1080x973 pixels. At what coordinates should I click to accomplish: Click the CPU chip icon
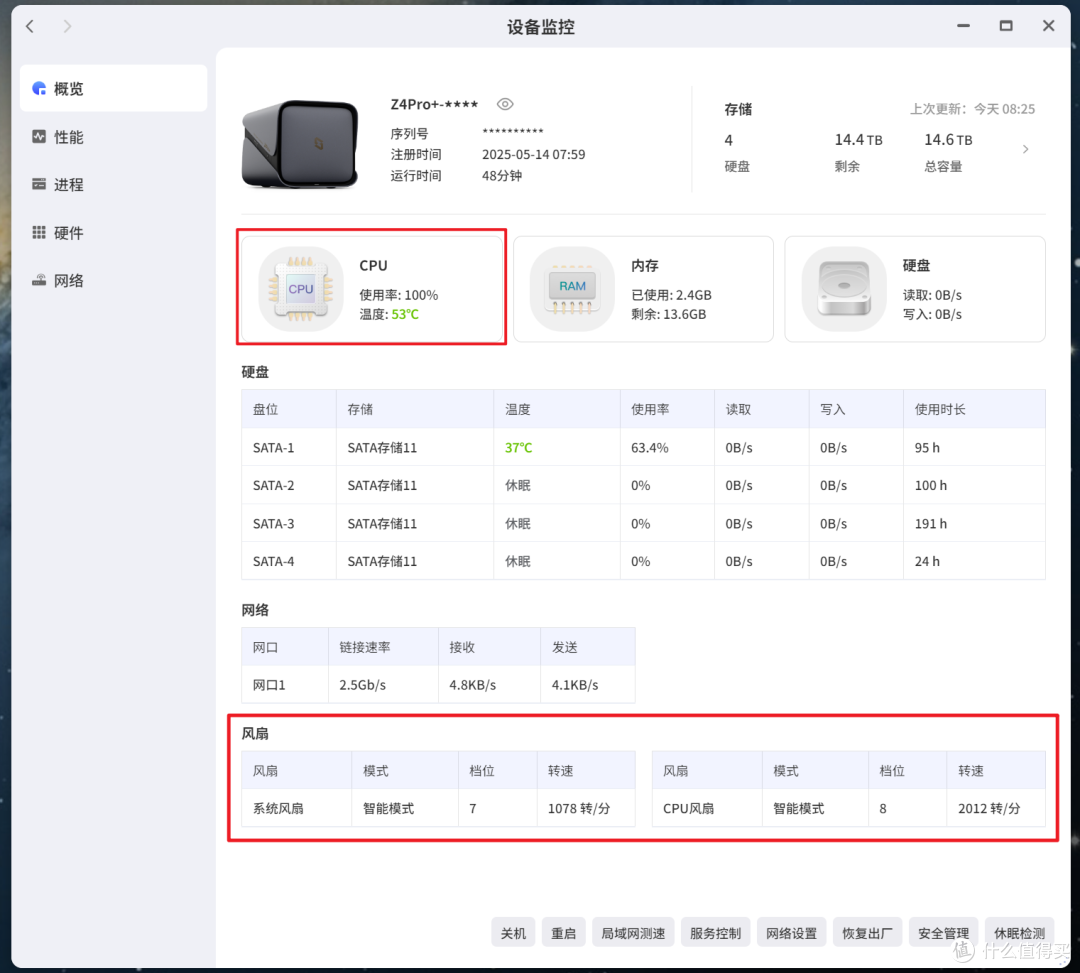[301, 289]
